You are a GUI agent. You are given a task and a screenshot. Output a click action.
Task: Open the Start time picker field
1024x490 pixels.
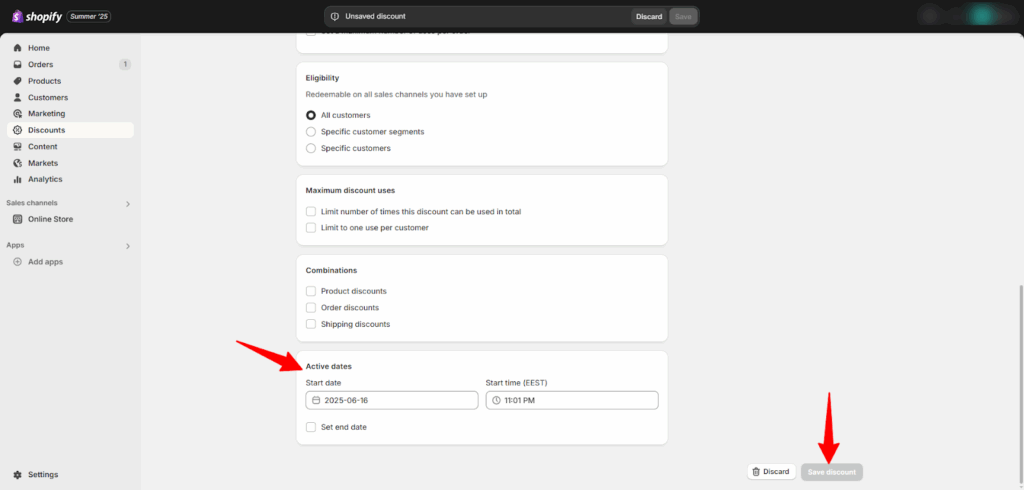point(572,400)
